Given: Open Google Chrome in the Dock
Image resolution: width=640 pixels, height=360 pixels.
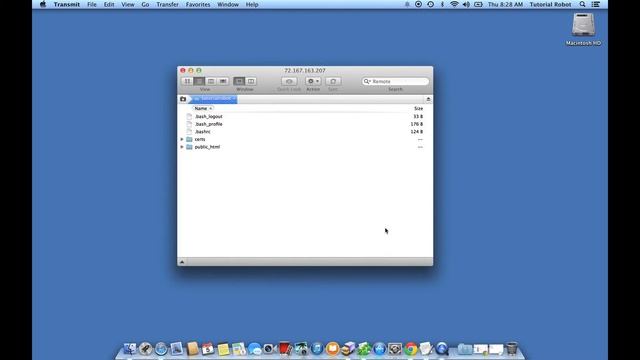Looking at the screenshot, I should 411,349.
